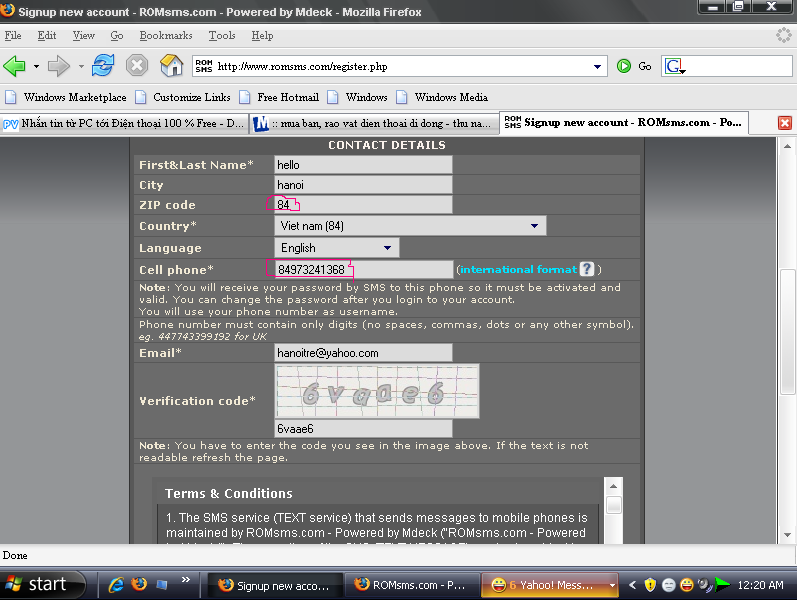The height and width of the screenshot is (600, 800).
Task: Click the green Go button
Action: tap(634, 66)
